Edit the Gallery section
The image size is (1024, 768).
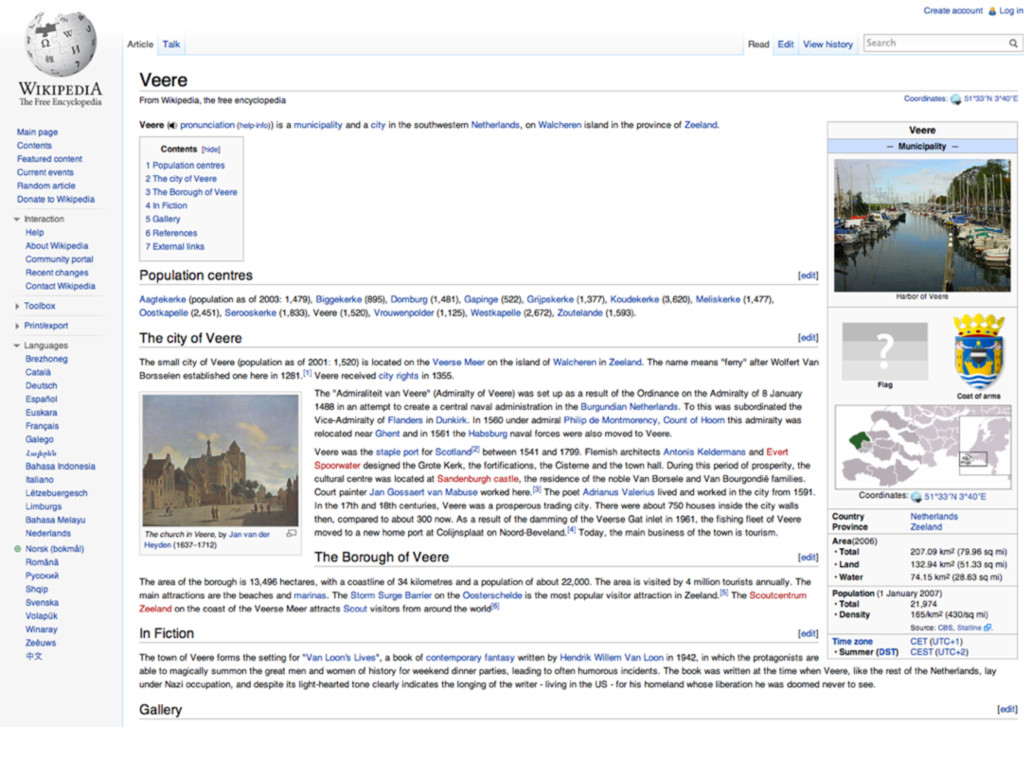(1007, 709)
